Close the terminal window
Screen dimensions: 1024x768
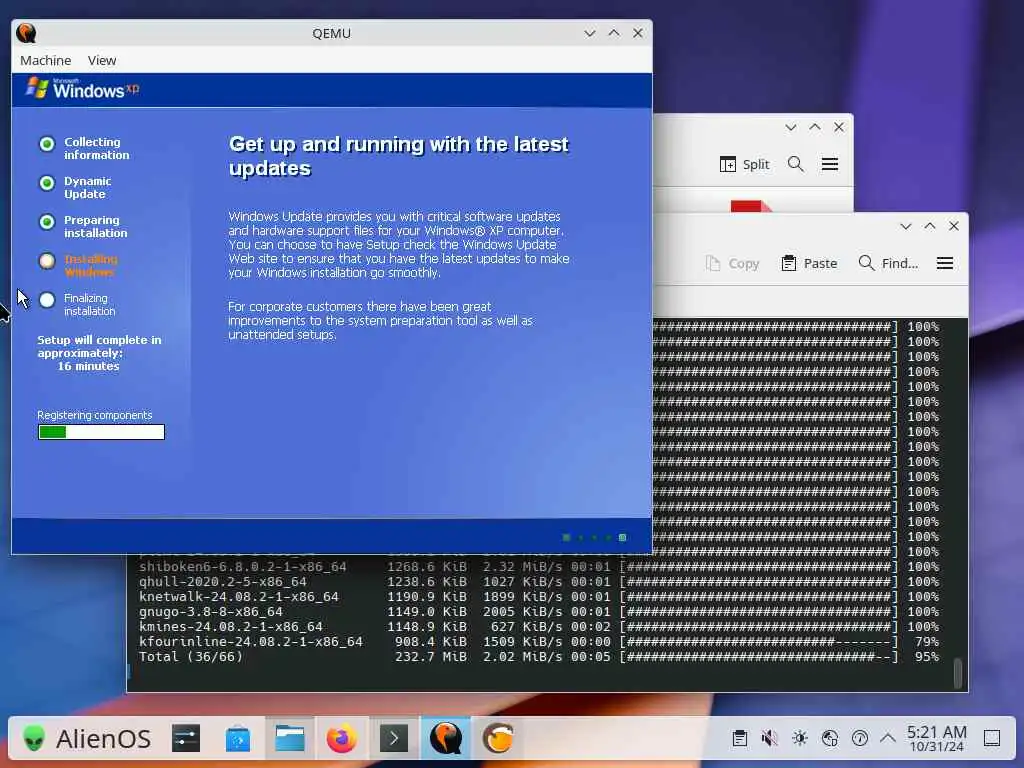click(x=954, y=227)
